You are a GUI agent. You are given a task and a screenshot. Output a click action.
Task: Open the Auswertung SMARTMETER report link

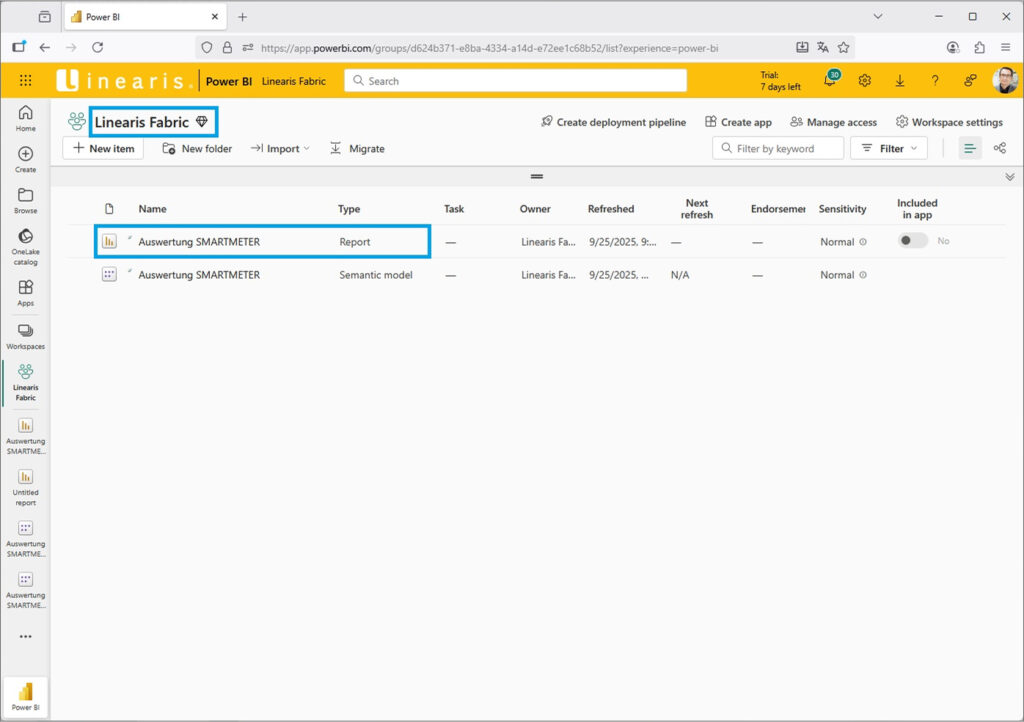click(199, 242)
